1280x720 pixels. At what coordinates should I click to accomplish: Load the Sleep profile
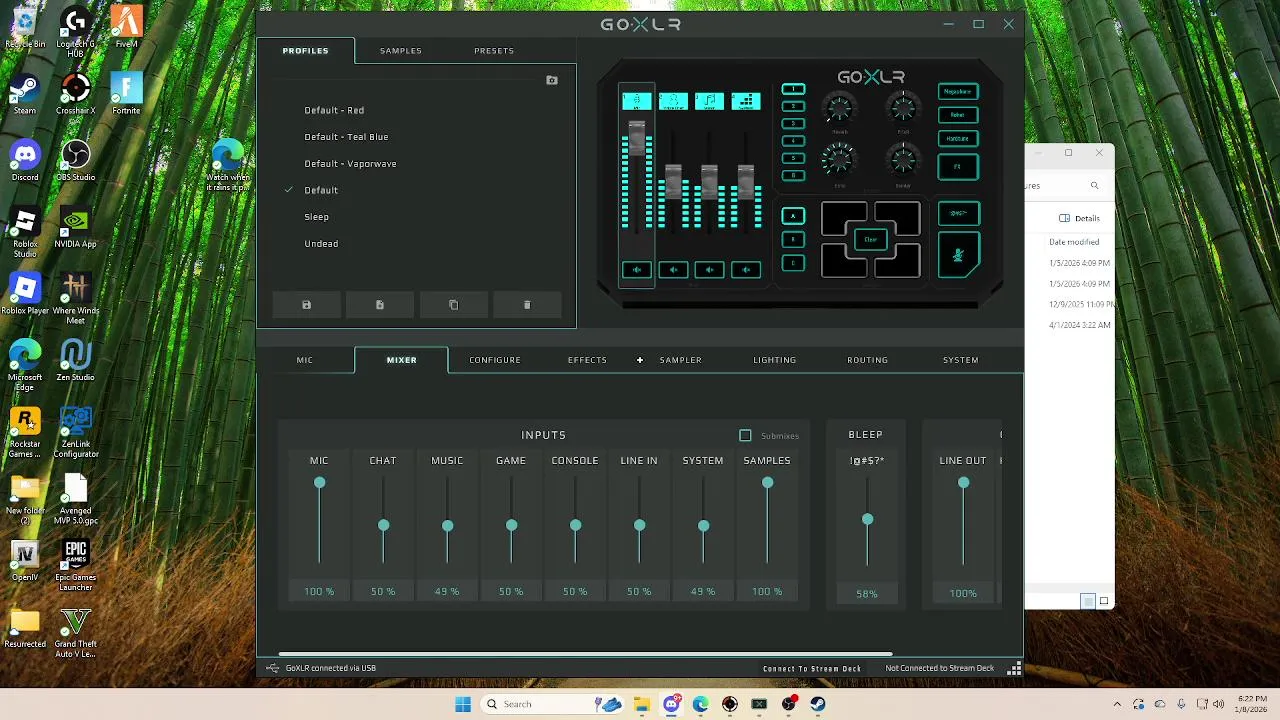tap(316, 217)
